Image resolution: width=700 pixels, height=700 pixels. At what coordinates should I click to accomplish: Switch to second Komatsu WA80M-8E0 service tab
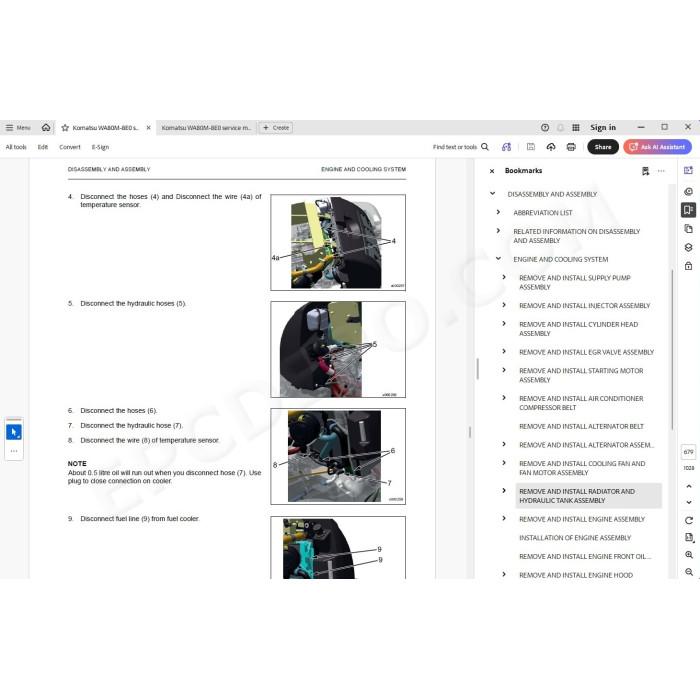[x=206, y=128]
